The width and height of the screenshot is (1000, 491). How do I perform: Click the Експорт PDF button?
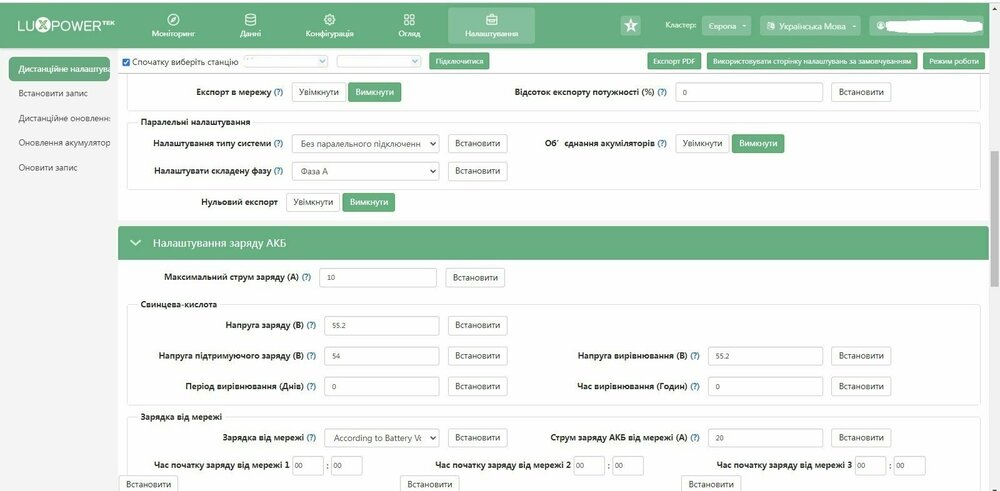(x=675, y=61)
